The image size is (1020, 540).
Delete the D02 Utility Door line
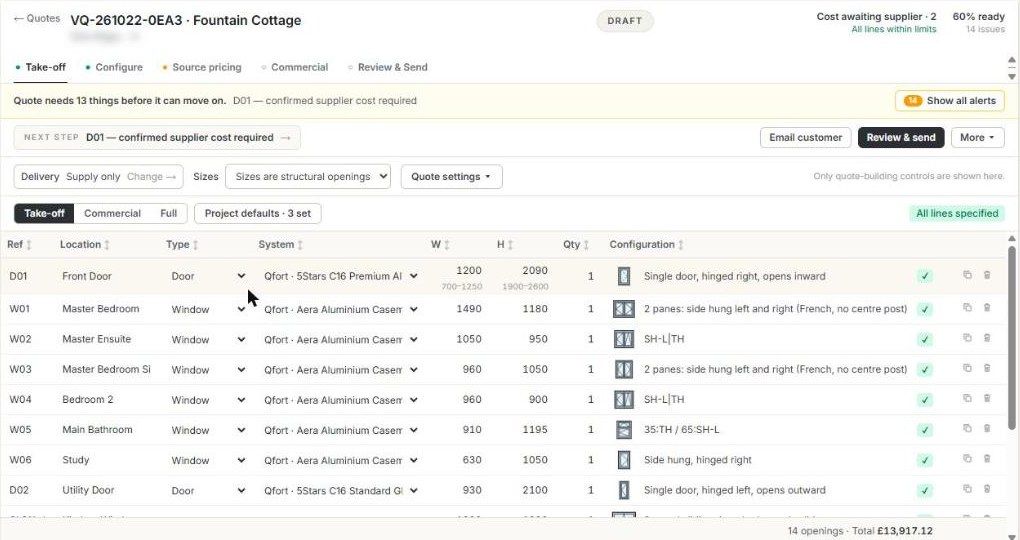987,489
